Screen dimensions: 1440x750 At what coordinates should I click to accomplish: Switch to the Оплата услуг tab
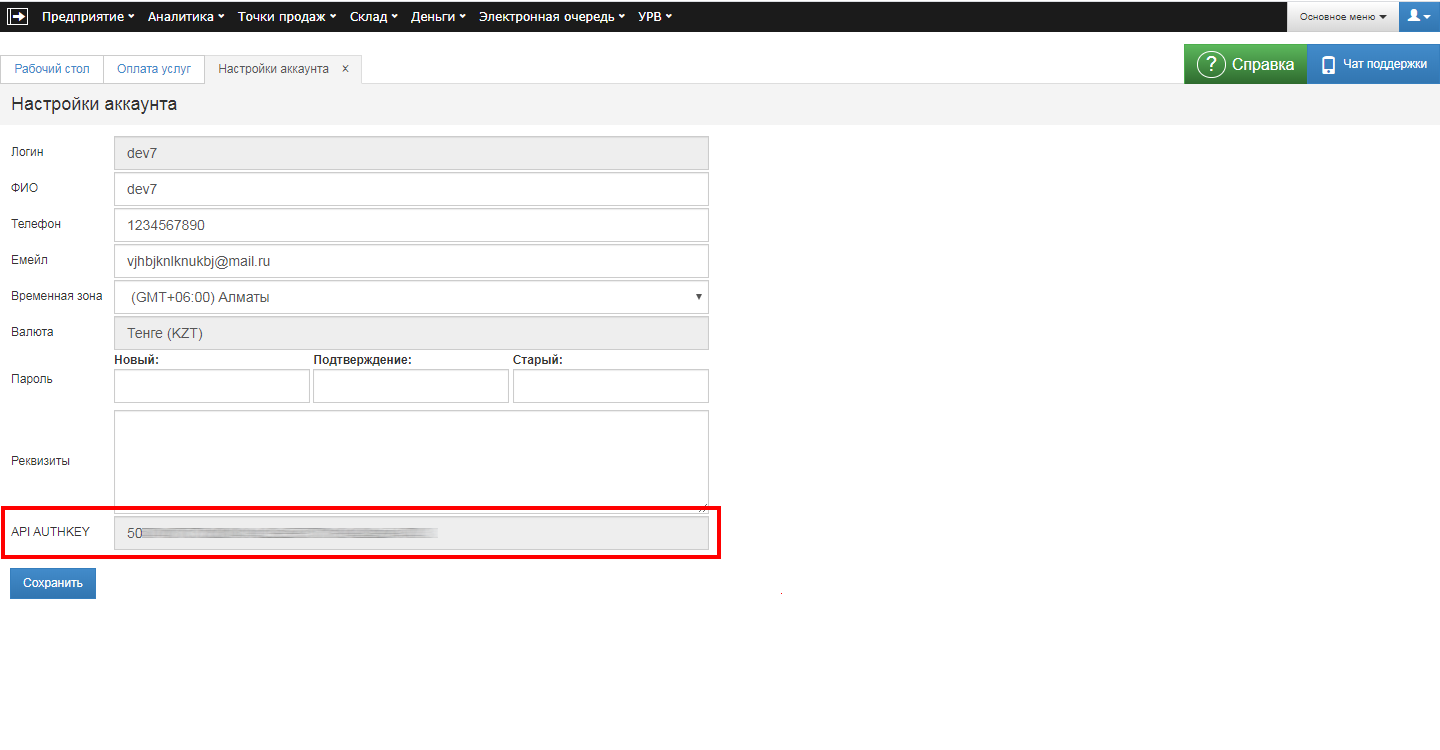[154, 69]
